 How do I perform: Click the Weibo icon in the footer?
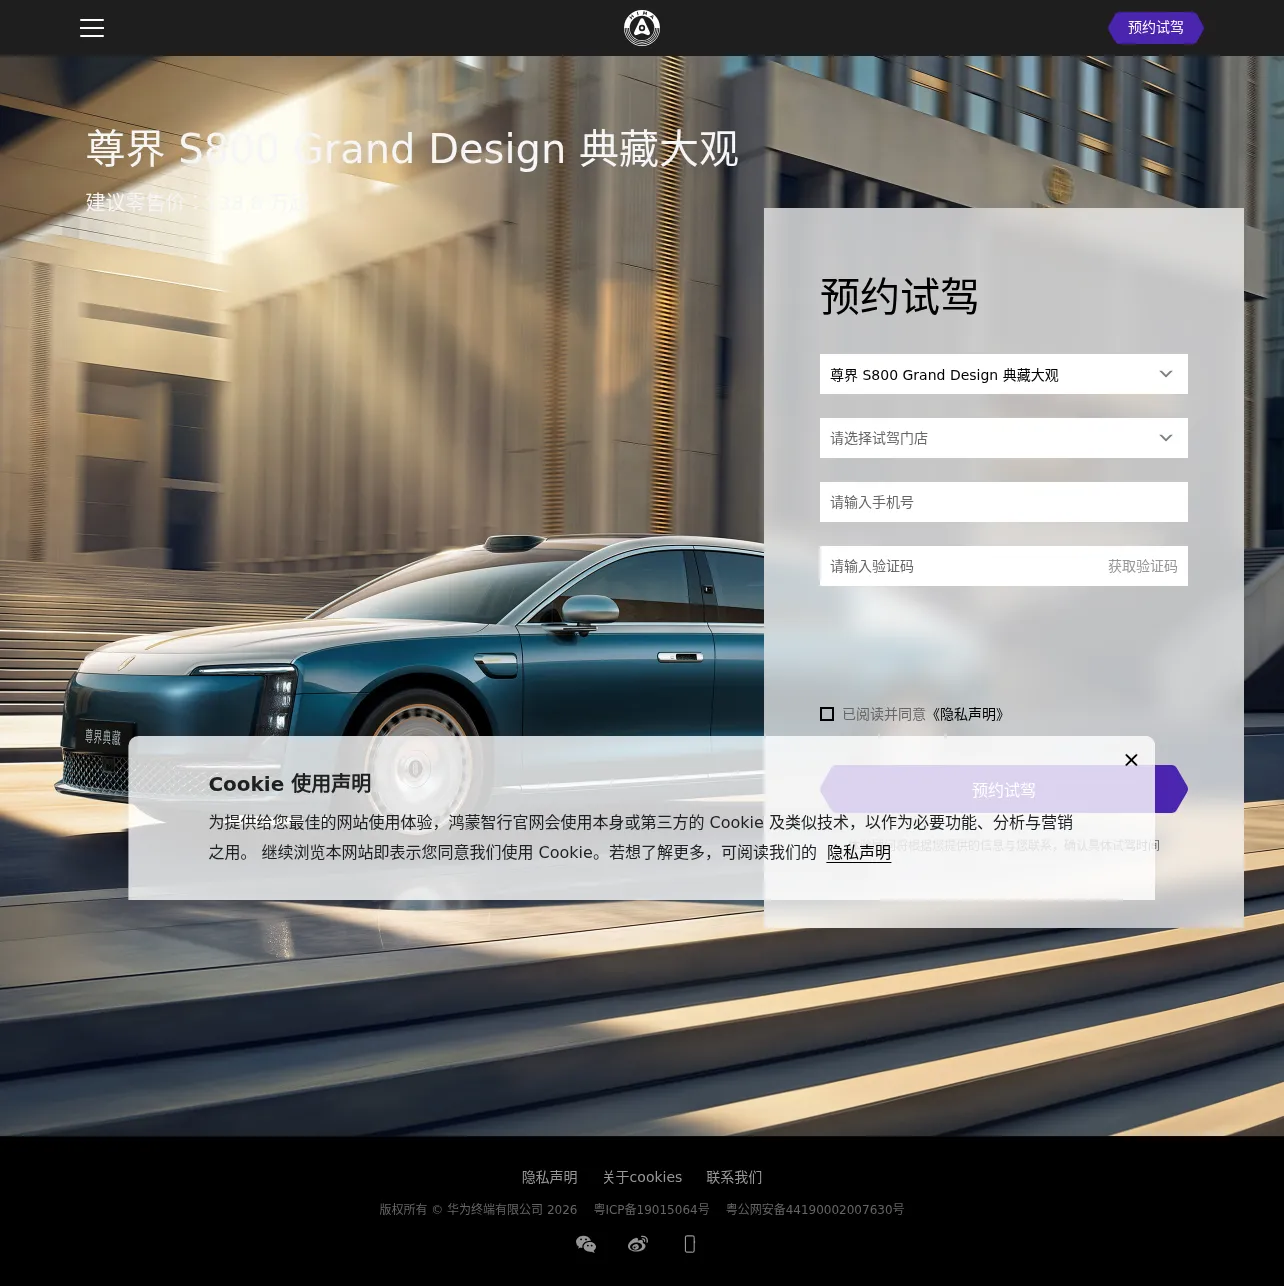click(x=638, y=1244)
